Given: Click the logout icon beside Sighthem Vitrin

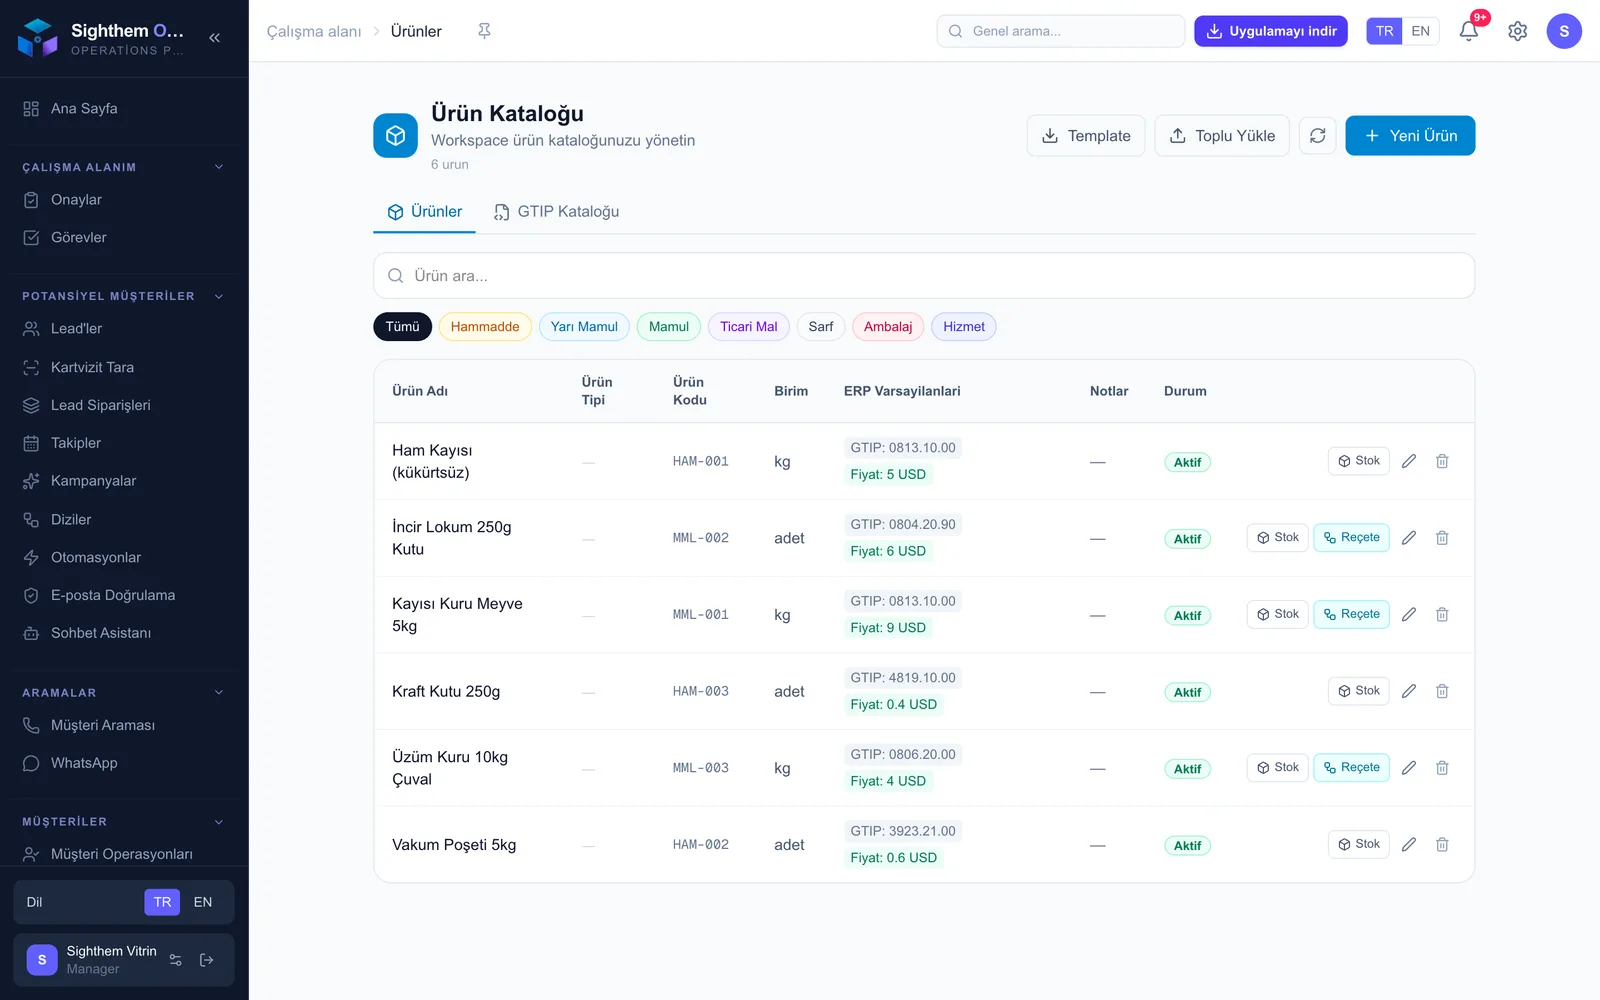Looking at the screenshot, I should 207,960.
